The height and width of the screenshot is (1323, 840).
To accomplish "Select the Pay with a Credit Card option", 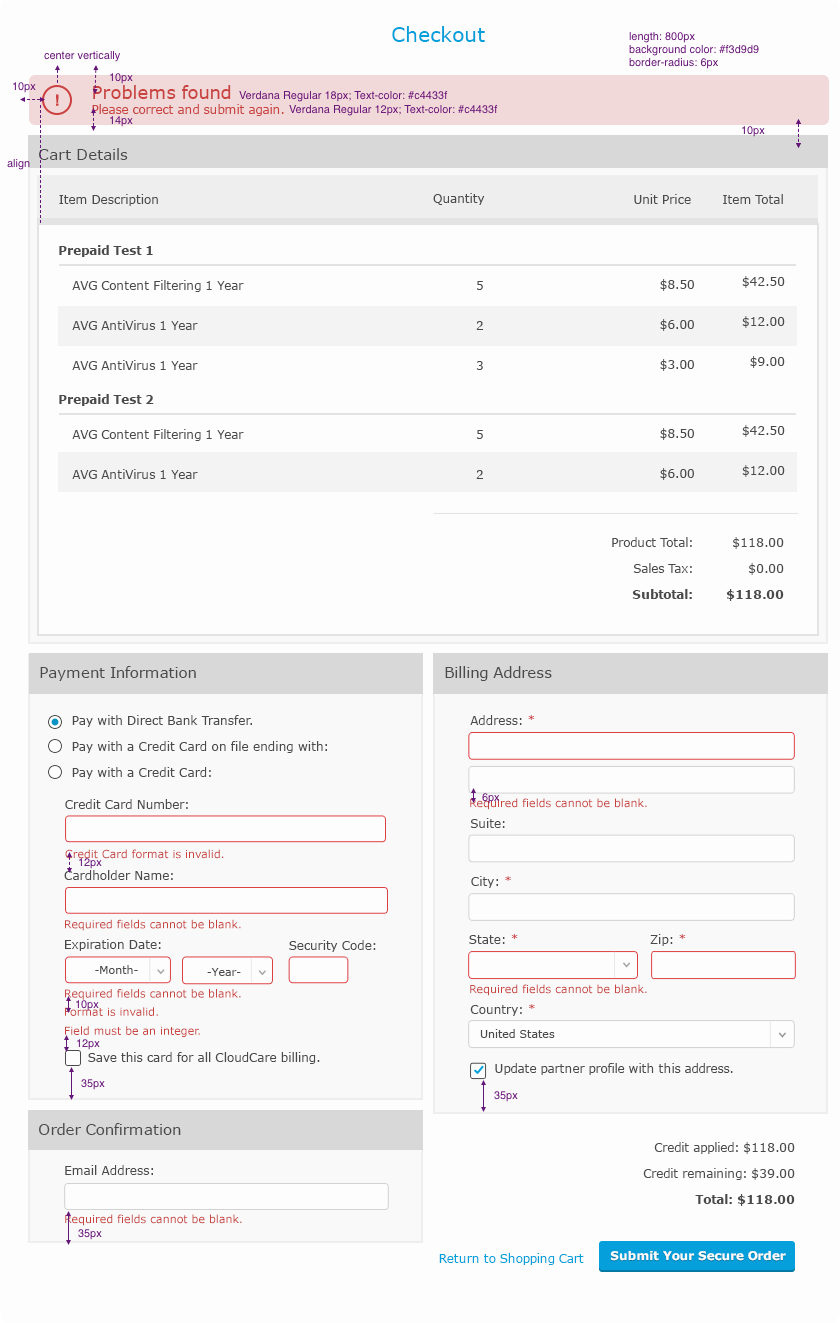I will click(55, 772).
